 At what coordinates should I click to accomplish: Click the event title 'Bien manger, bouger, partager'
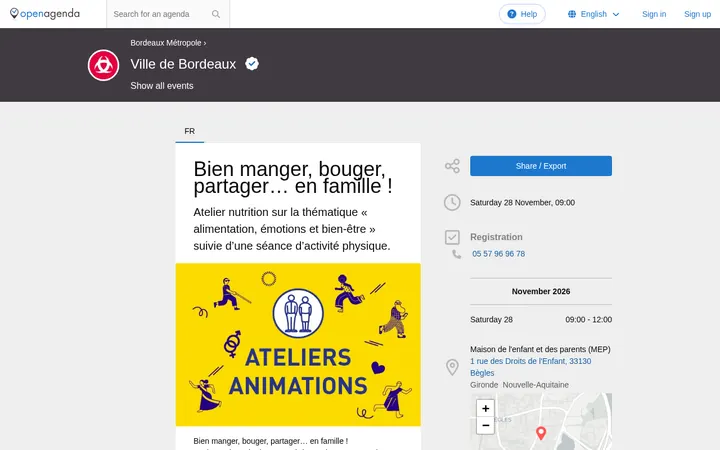tap(293, 177)
